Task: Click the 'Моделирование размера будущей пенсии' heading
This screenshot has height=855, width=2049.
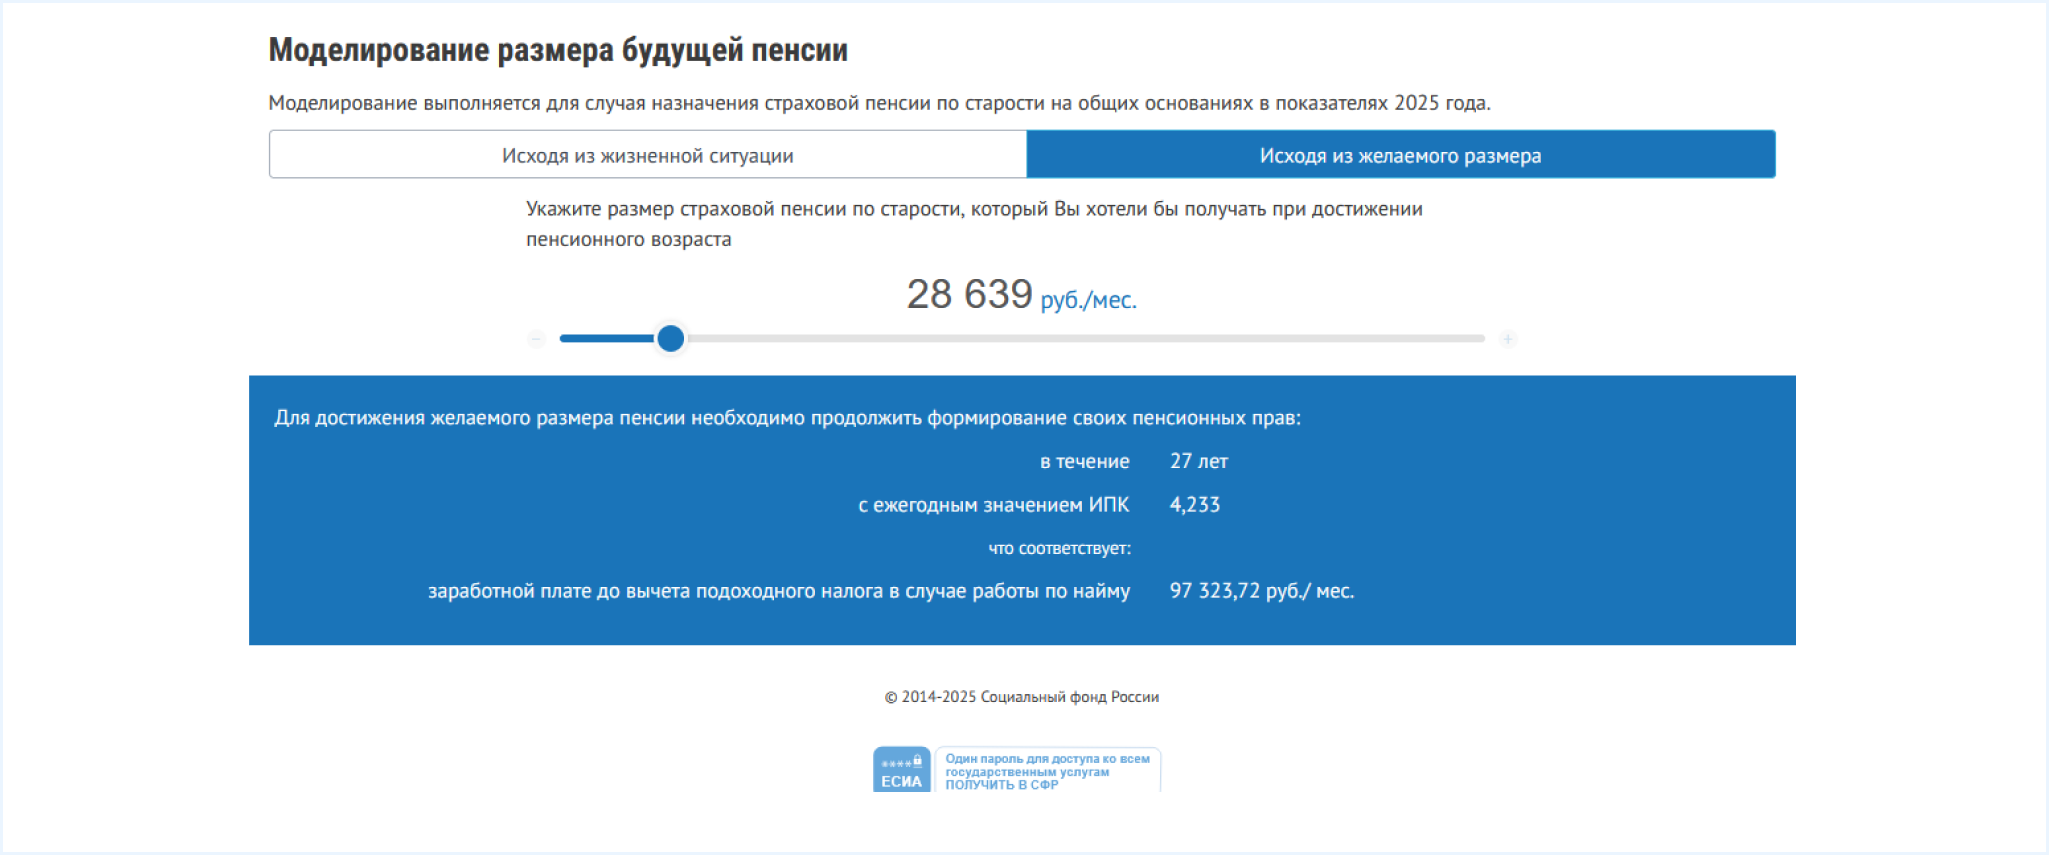Action: point(557,50)
